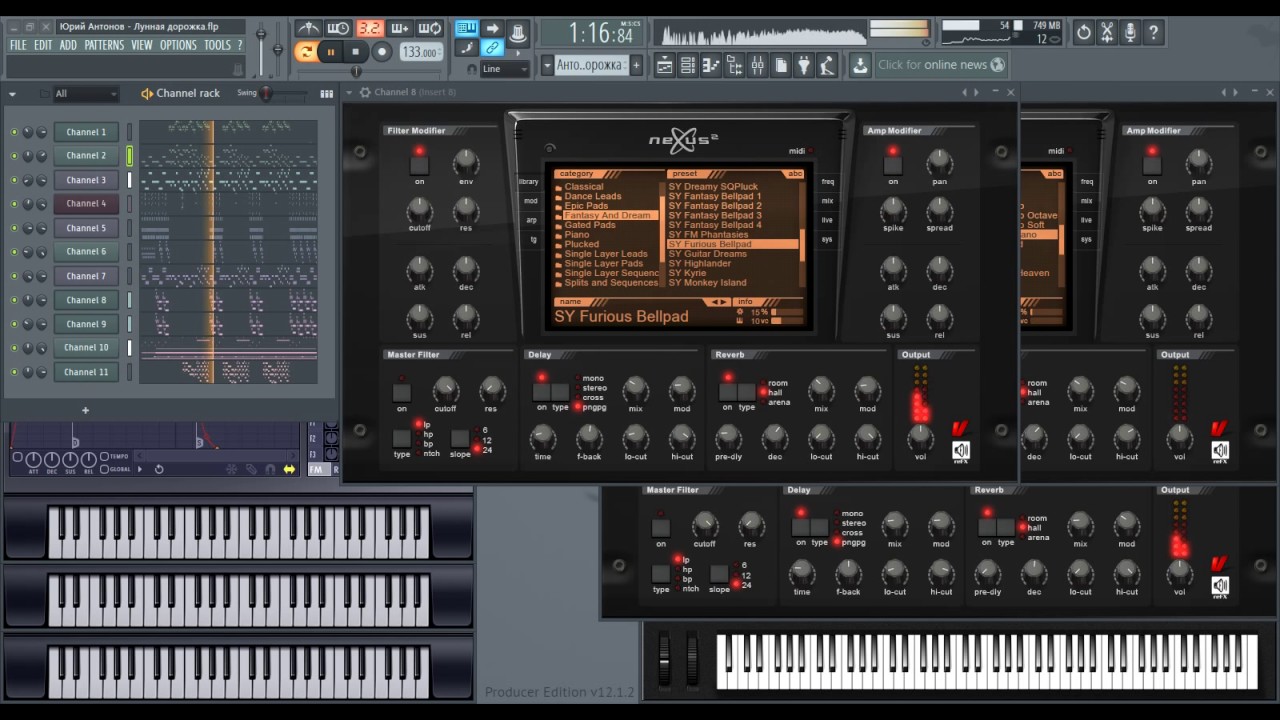
Task: Toggle the metronome icon
Action: click(x=309, y=28)
